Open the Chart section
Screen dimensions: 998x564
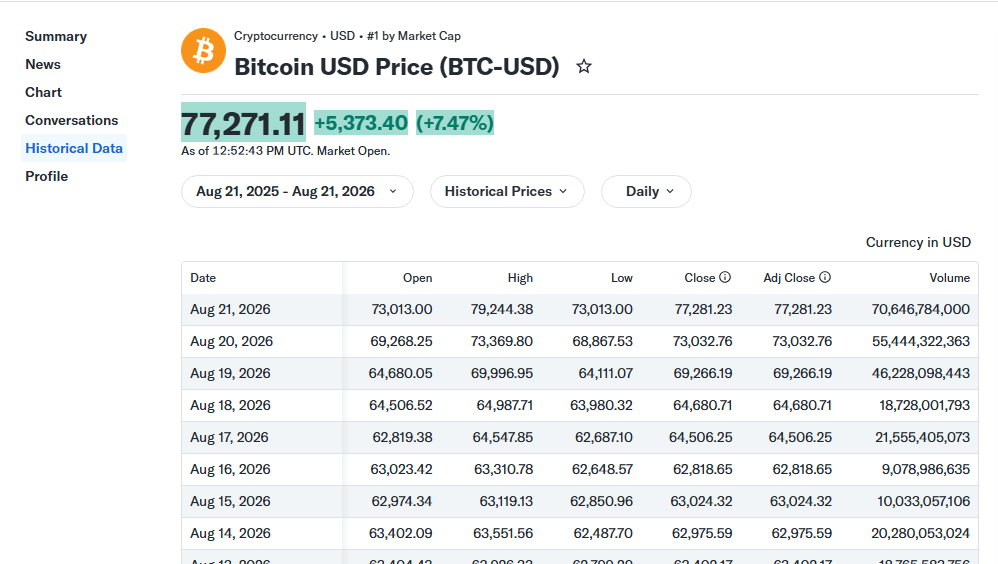43,92
